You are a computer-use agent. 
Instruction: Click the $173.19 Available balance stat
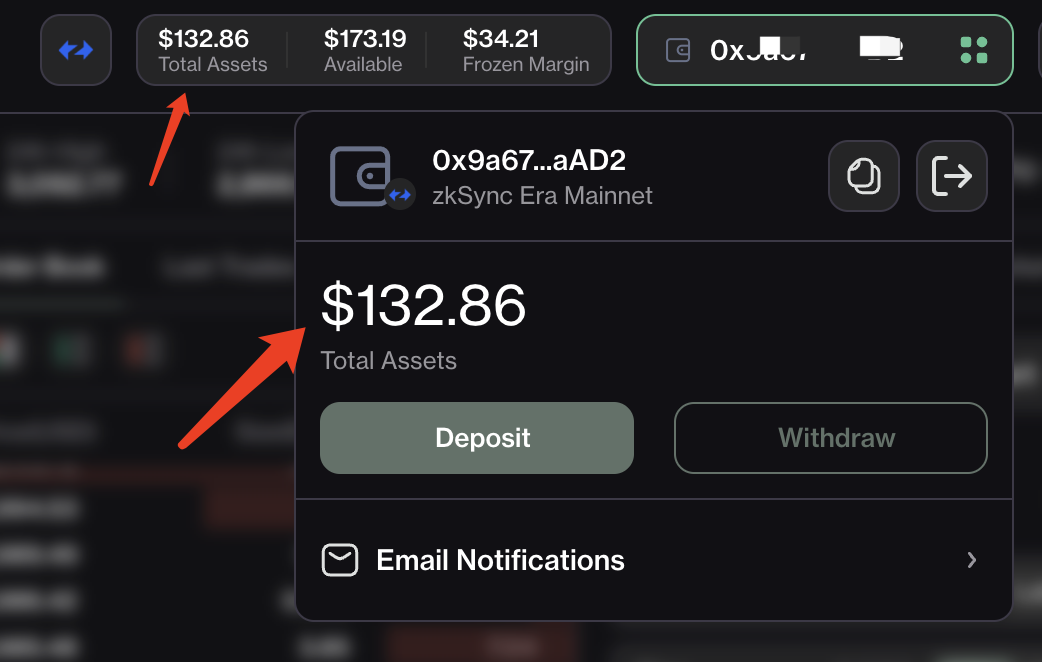tap(365, 50)
